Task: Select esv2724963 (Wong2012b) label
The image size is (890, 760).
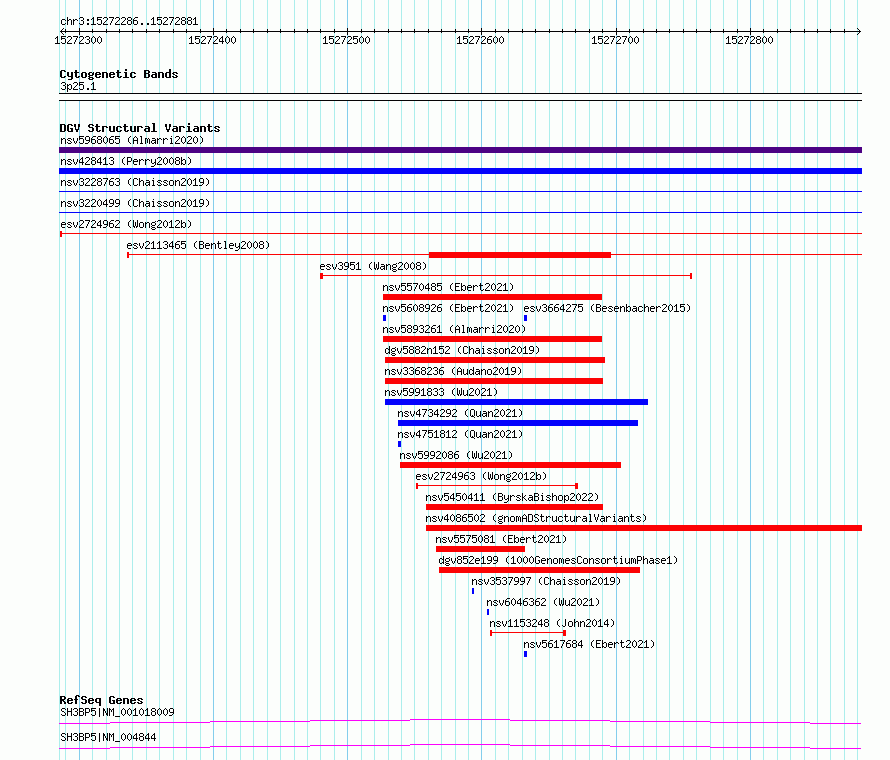Action: click(x=481, y=476)
